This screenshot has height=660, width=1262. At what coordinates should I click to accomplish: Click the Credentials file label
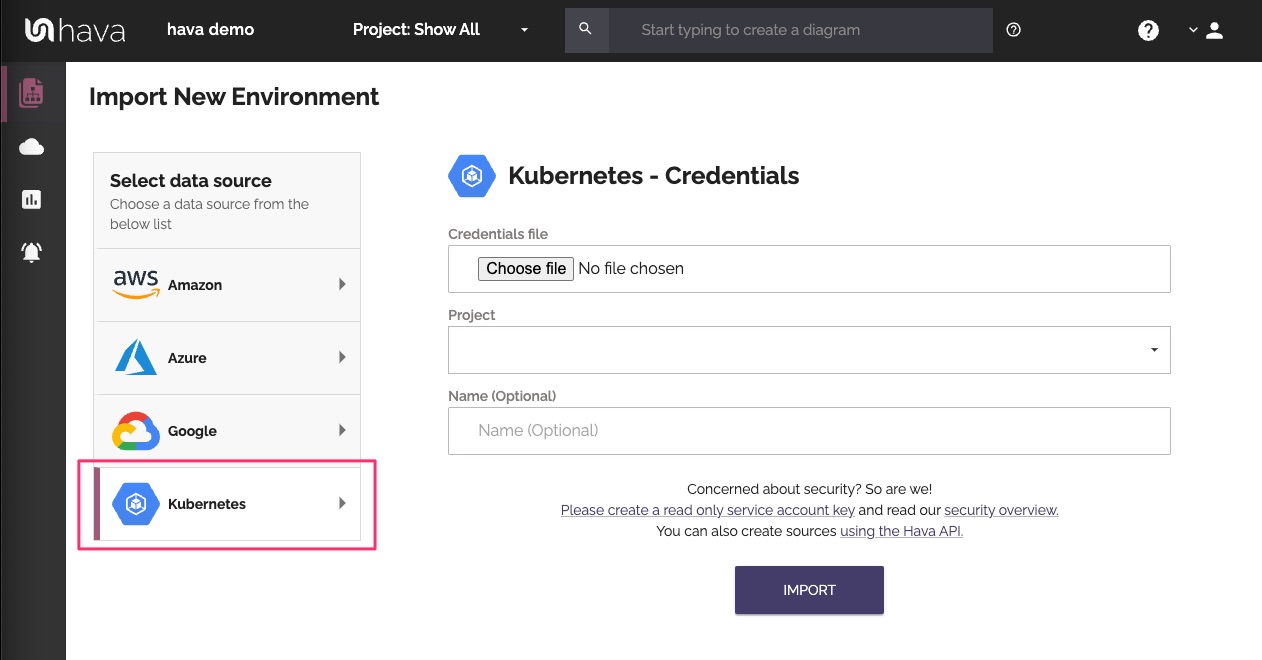(x=498, y=234)
